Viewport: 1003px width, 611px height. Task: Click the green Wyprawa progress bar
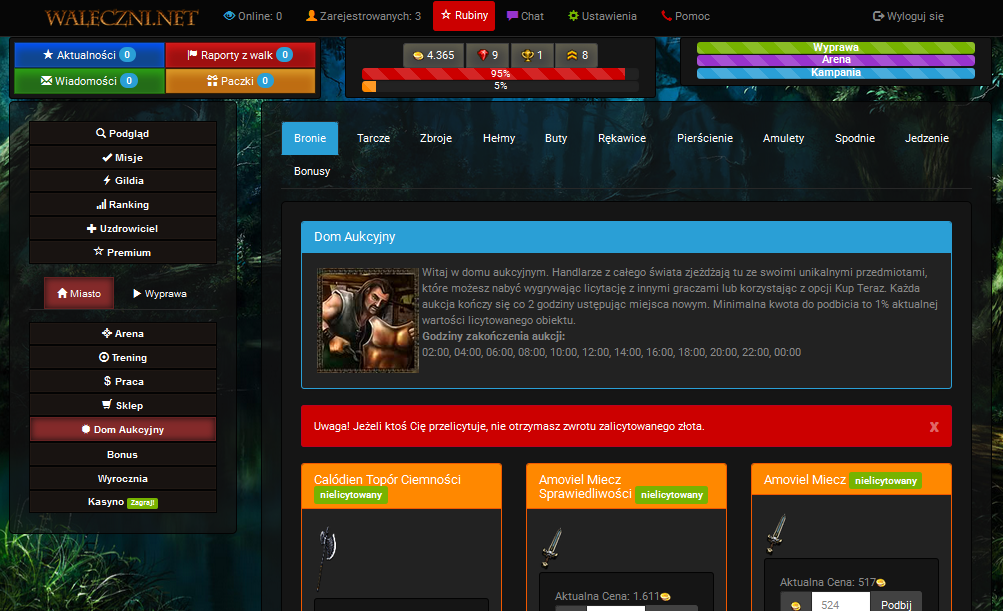(835, 47)
